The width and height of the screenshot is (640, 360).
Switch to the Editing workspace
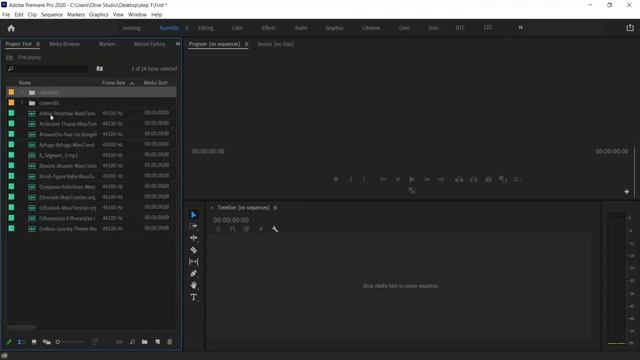pos(206,28)
